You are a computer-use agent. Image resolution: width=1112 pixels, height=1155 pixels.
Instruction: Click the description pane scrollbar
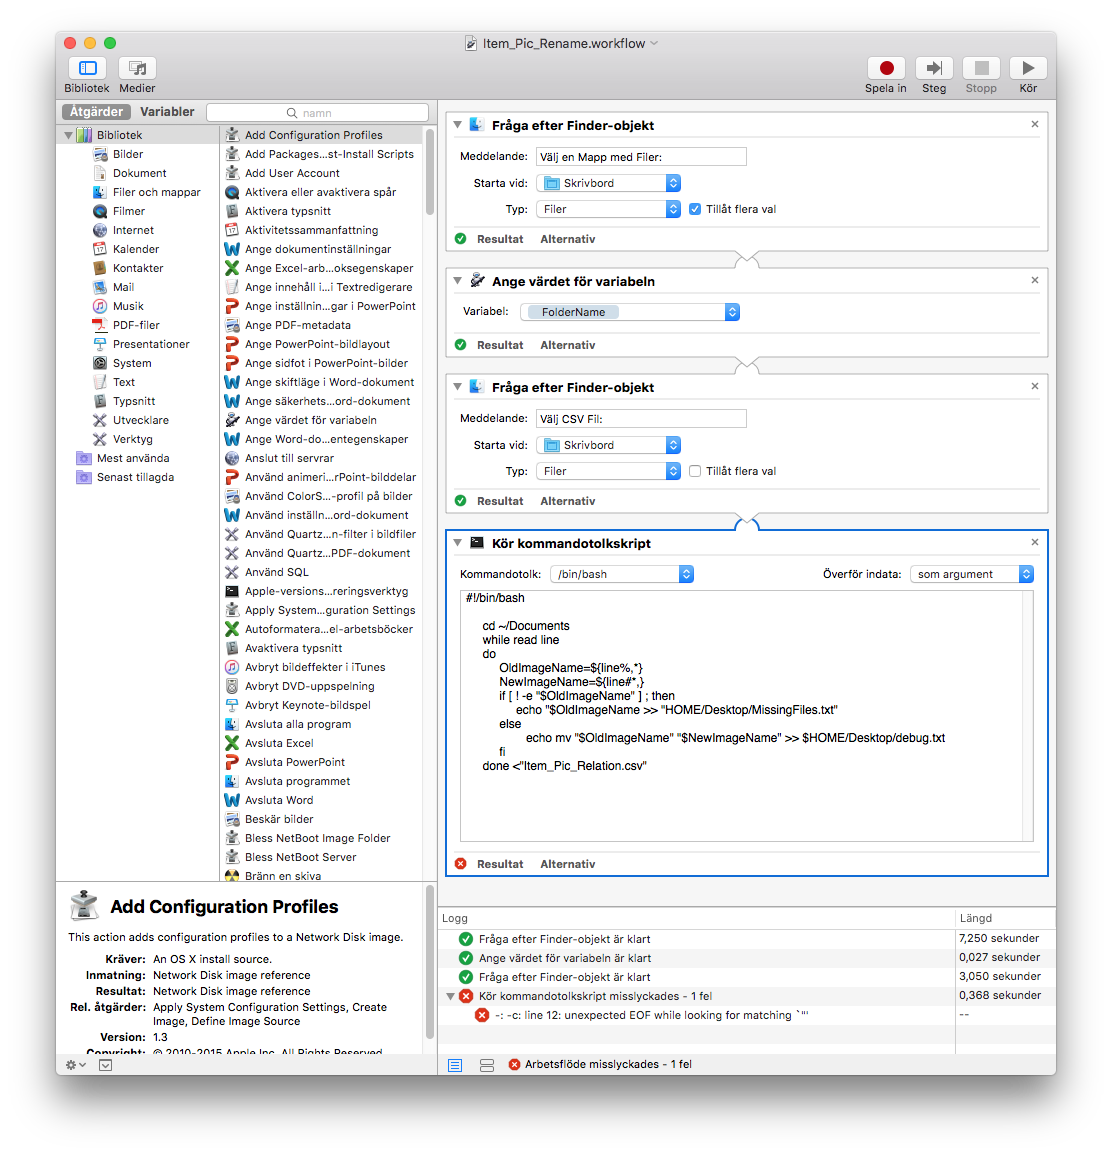coord(430,961)
